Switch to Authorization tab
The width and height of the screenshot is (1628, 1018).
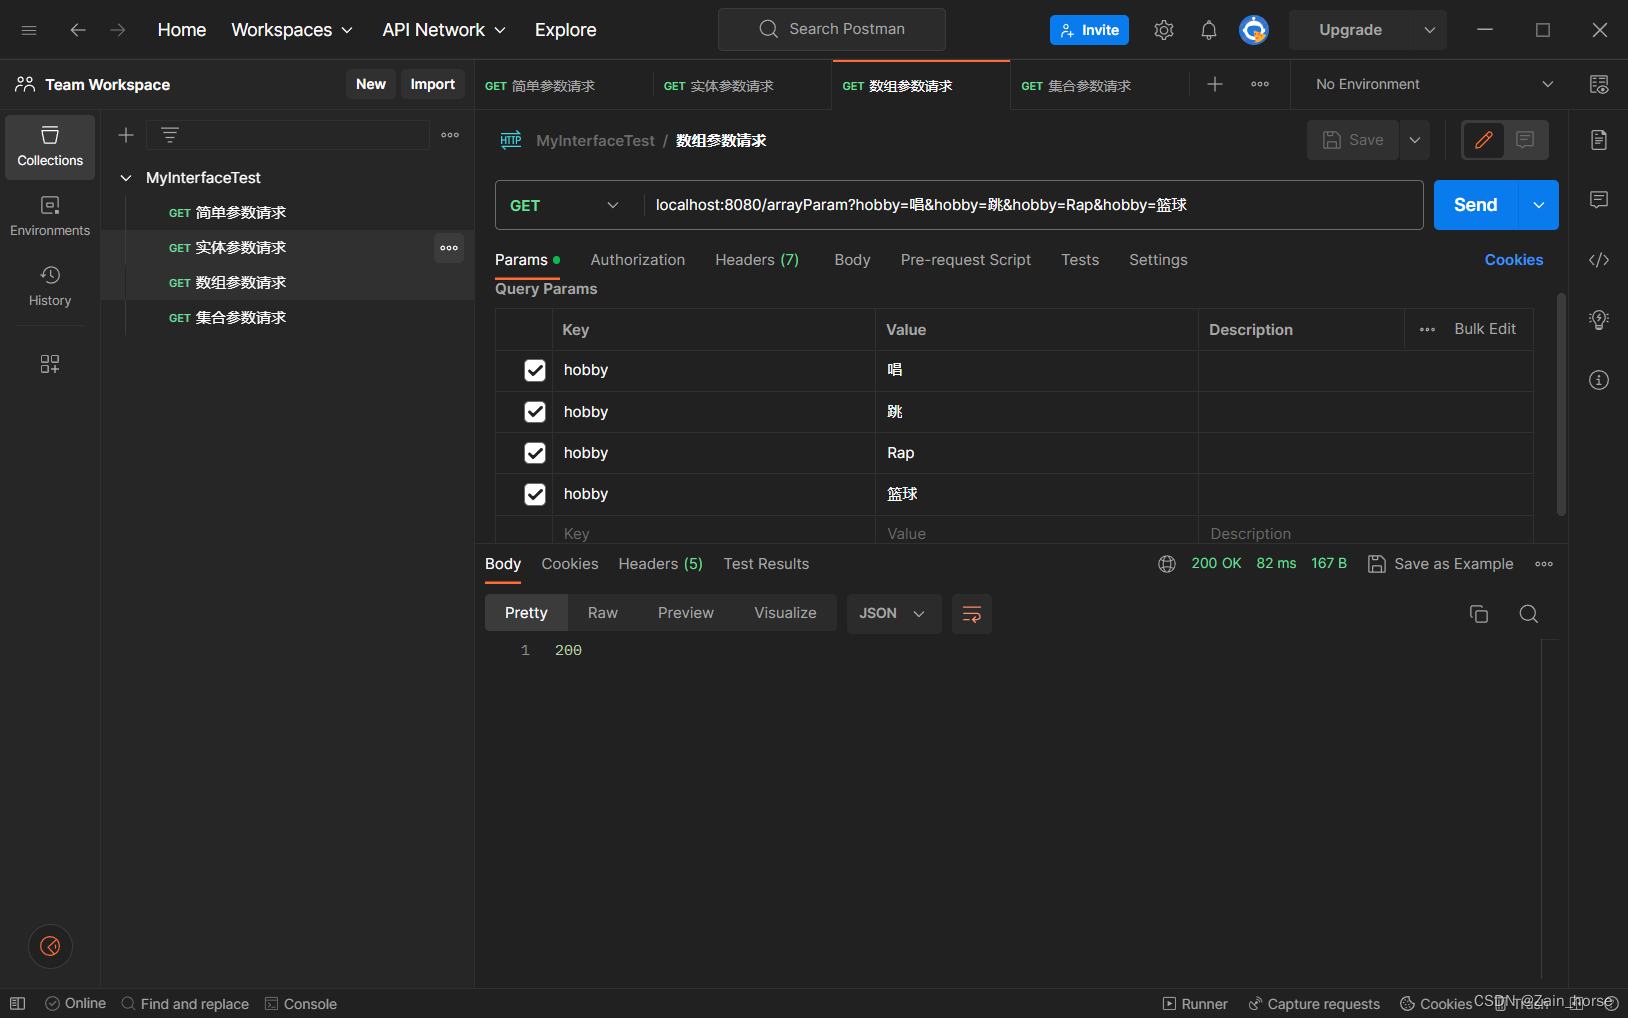pyautogui.click(x=638, y=260)
